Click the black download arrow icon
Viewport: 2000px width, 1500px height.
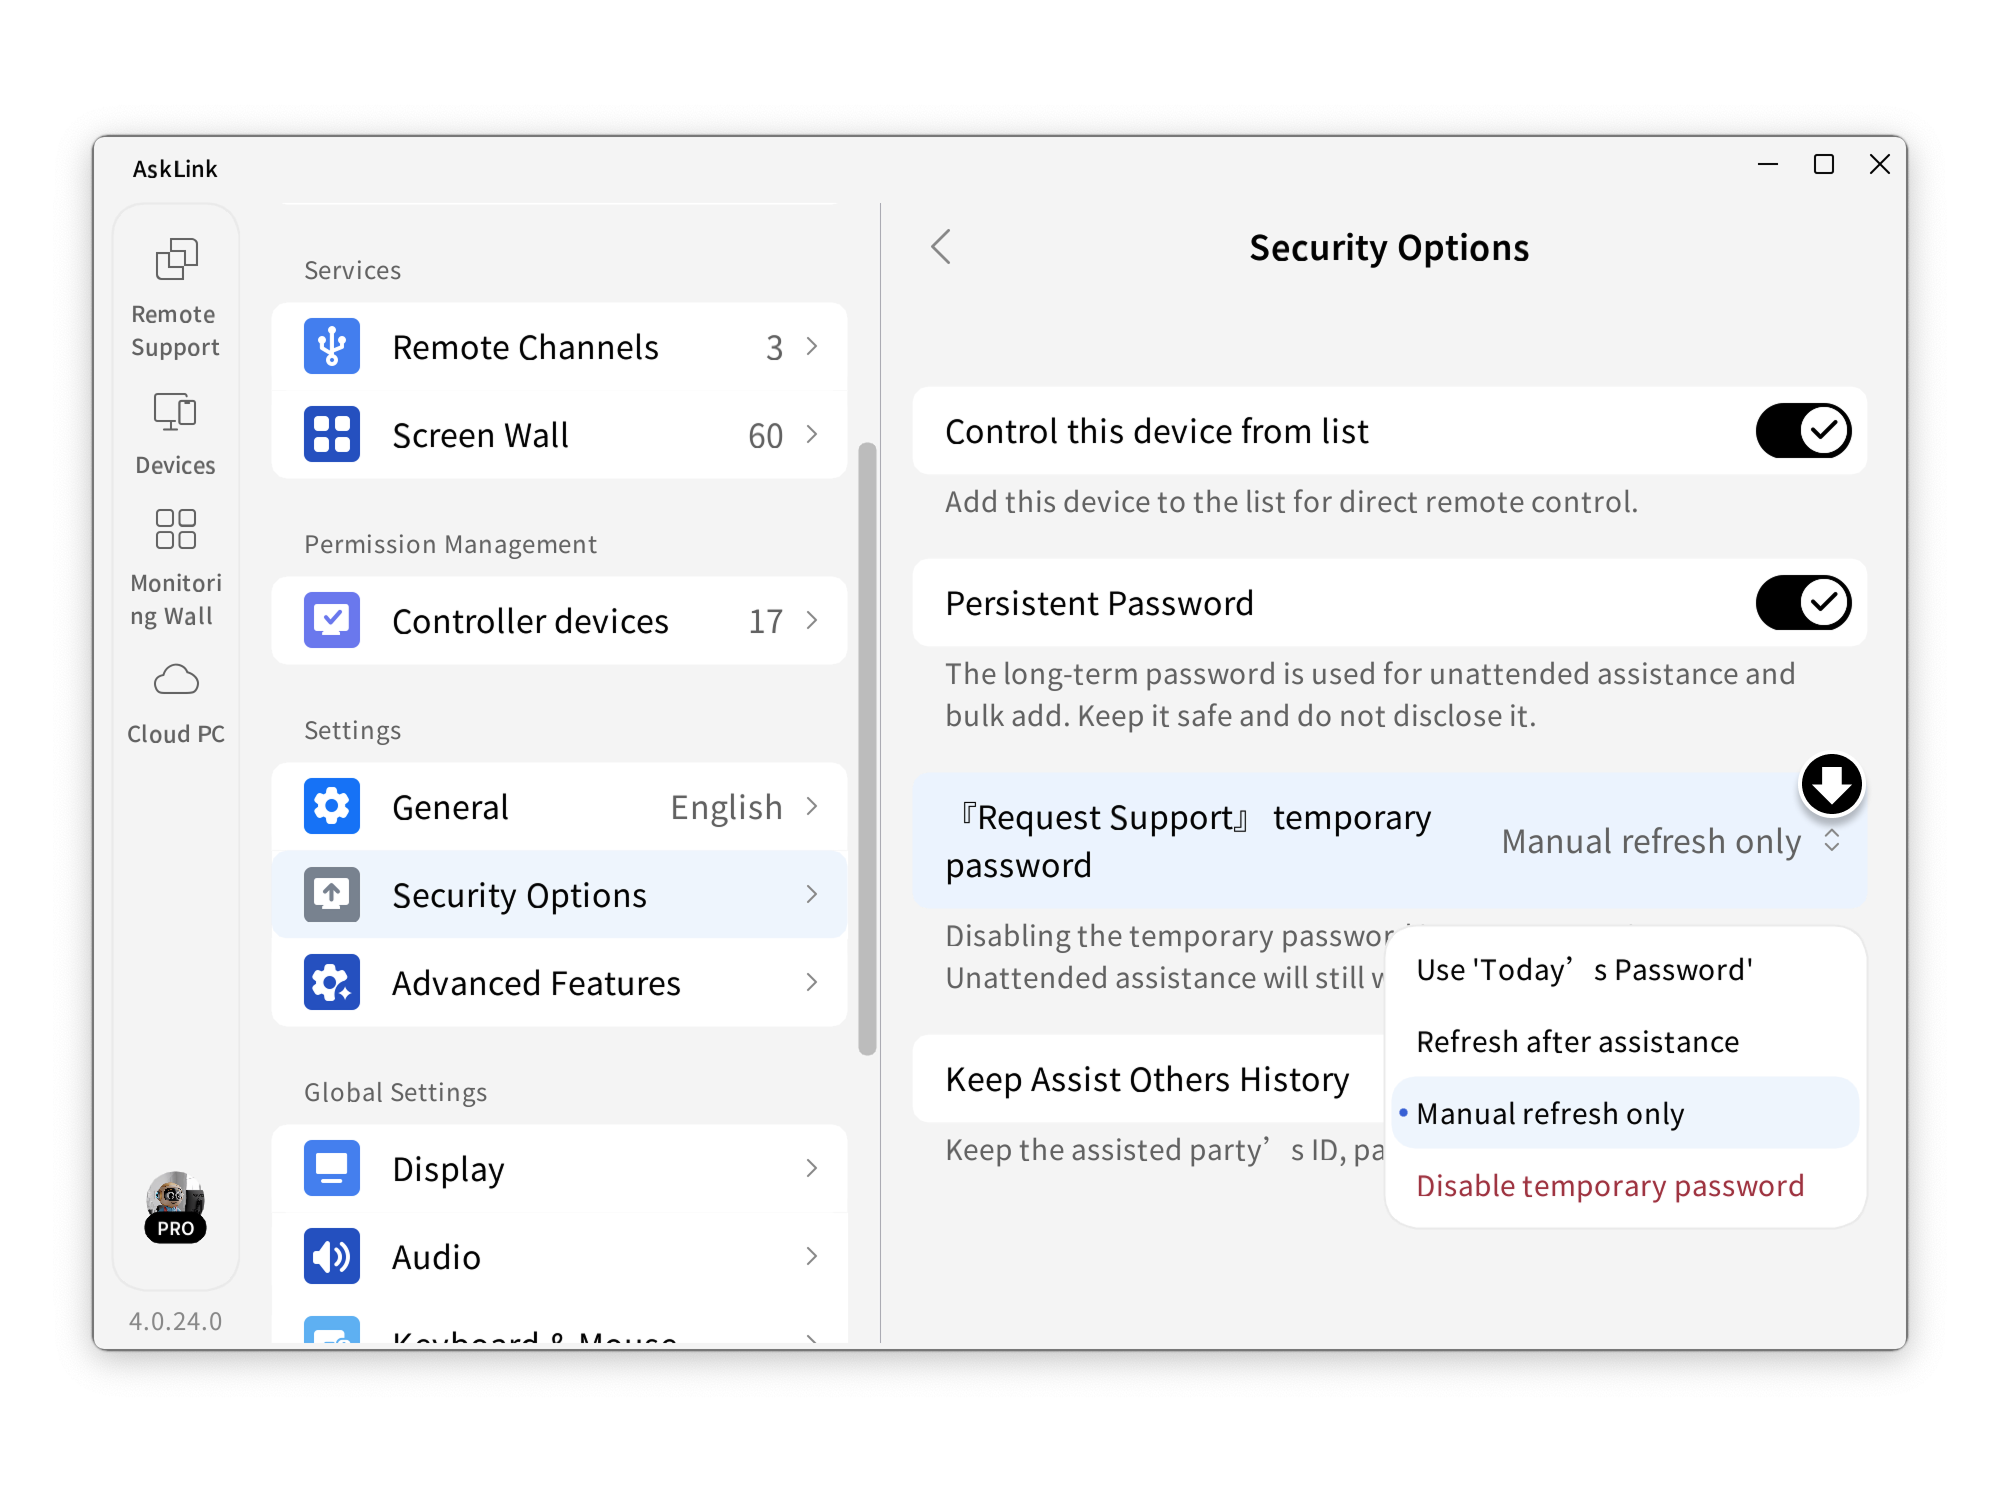(x=1831, y=785)
